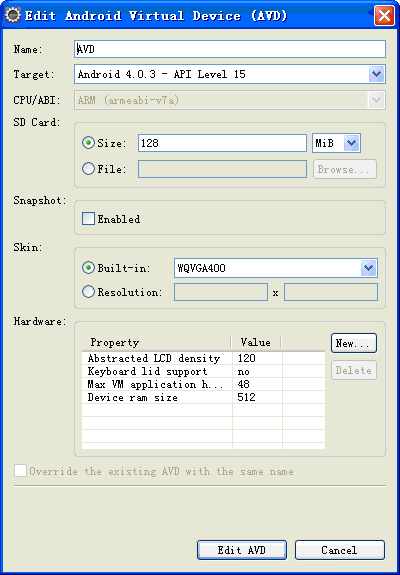Enable the Snapshot checkbox
This screenshot has width=400, height=575.
pyautogui.click(x=88, y=219)
